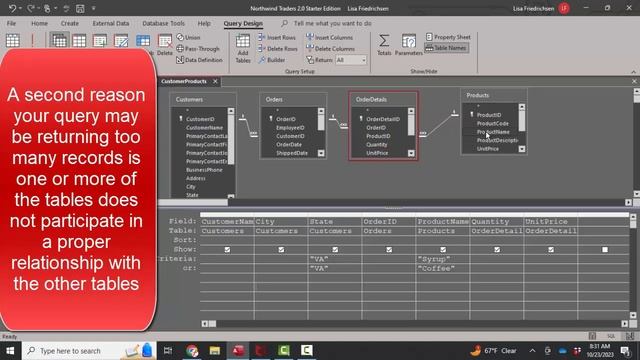Click Delete Rows in Query Setup
The width and height of the screenshot is (640, 360).
point(278,49)
